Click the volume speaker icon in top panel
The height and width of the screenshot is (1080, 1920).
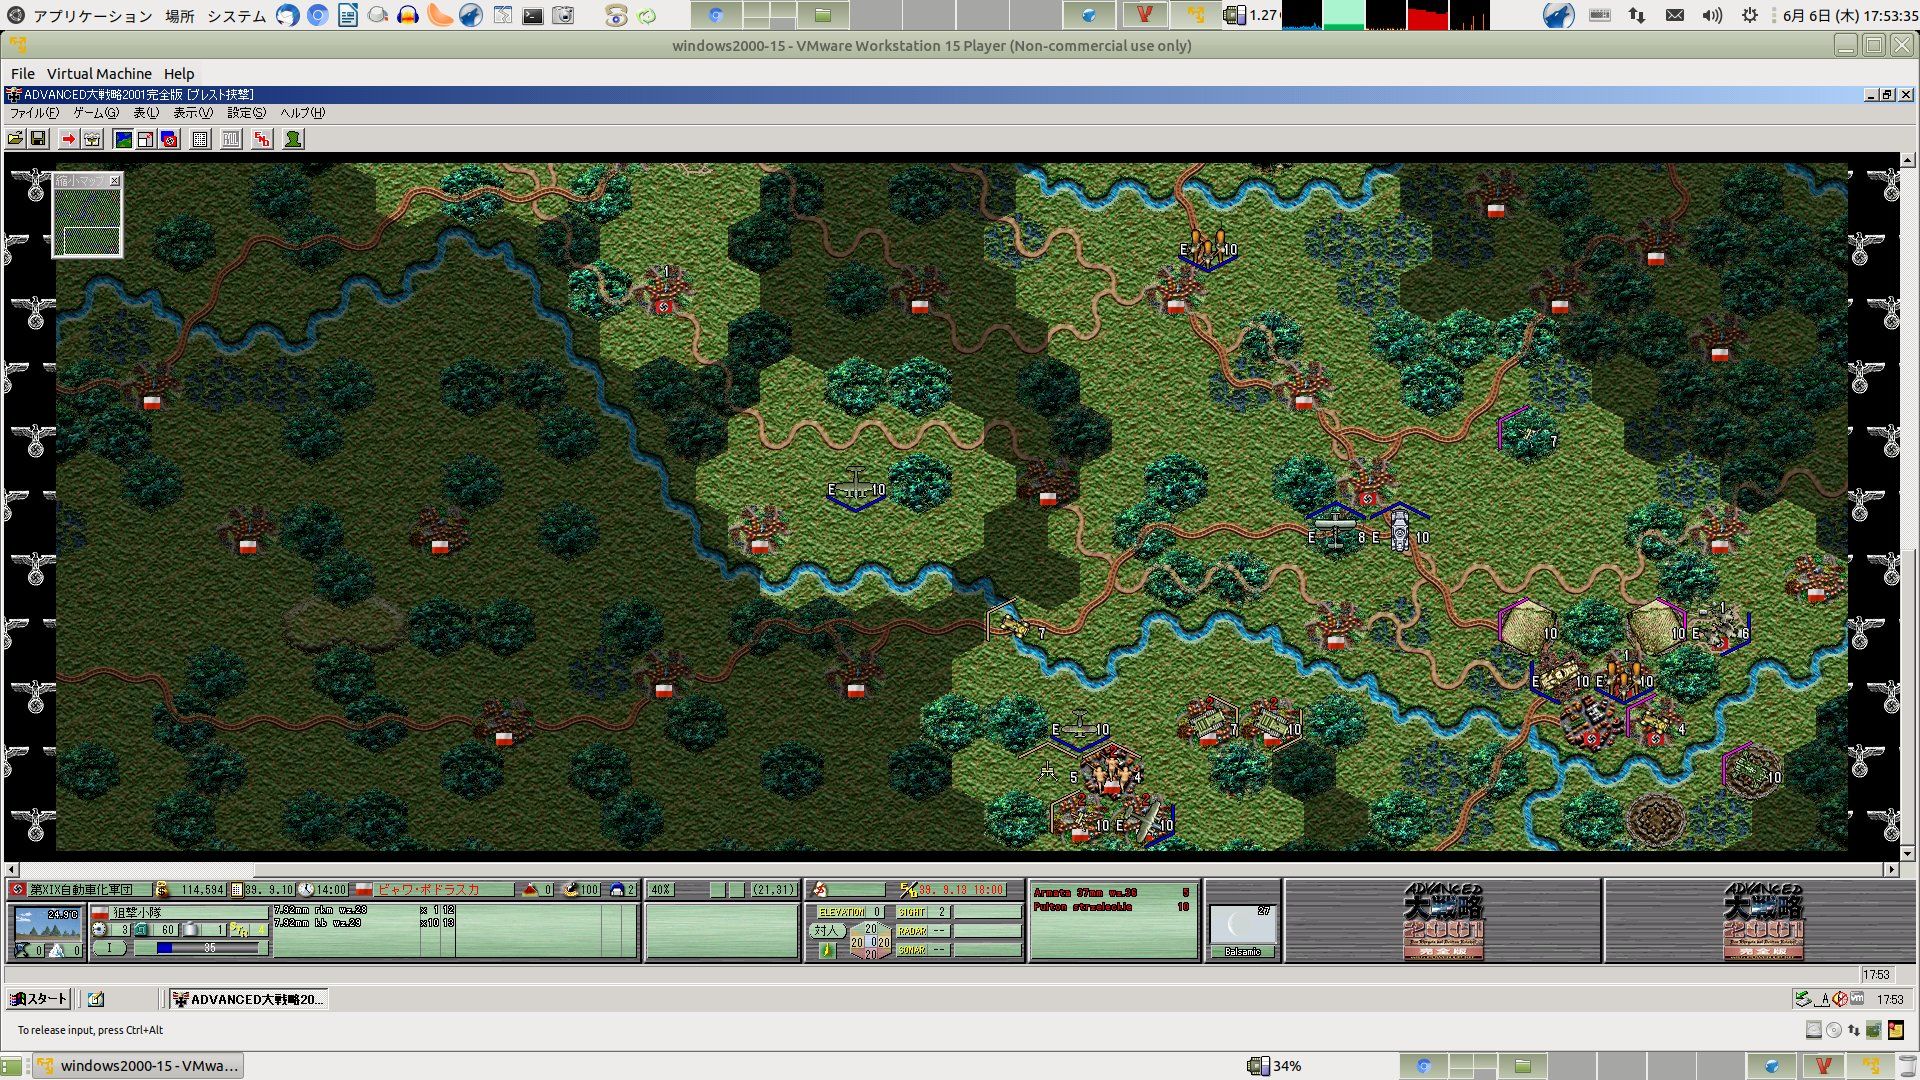pyautogui.click(x=1712, y=15)
